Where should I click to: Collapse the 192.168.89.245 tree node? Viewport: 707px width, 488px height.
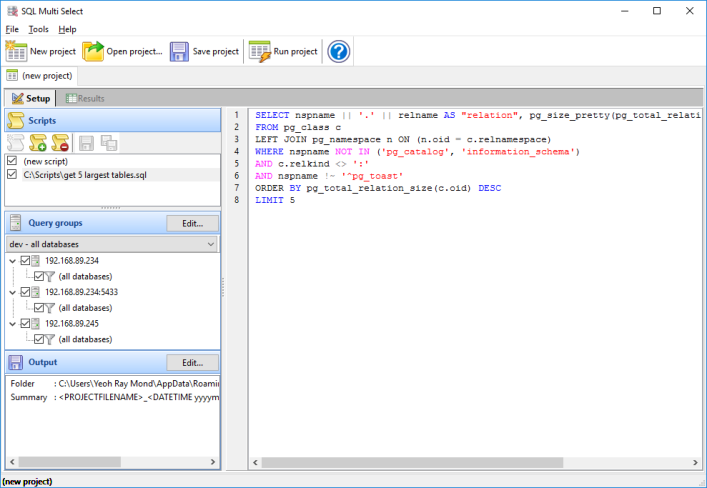[x=12, y=324]
